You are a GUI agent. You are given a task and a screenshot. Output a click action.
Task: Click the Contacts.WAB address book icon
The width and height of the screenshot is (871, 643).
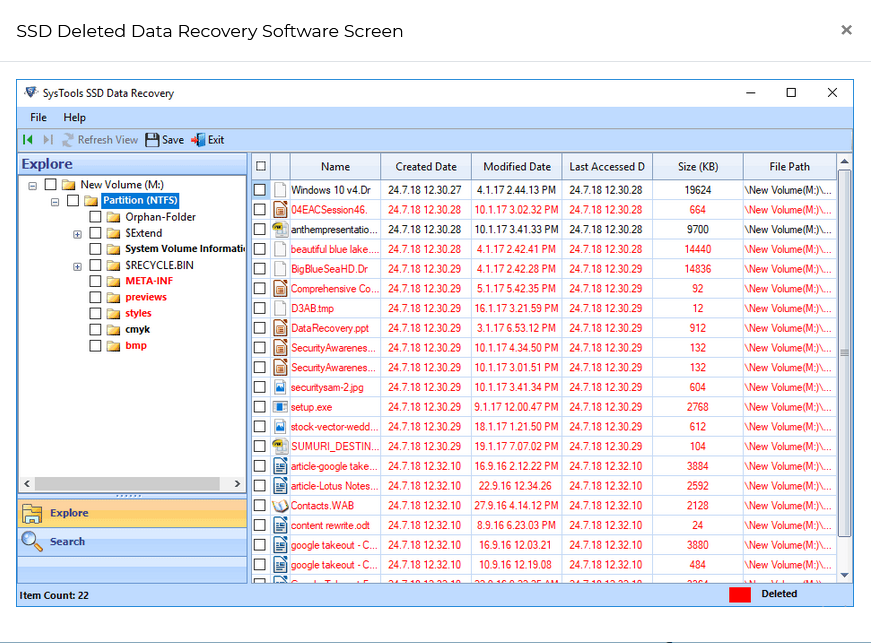[281, 506]
